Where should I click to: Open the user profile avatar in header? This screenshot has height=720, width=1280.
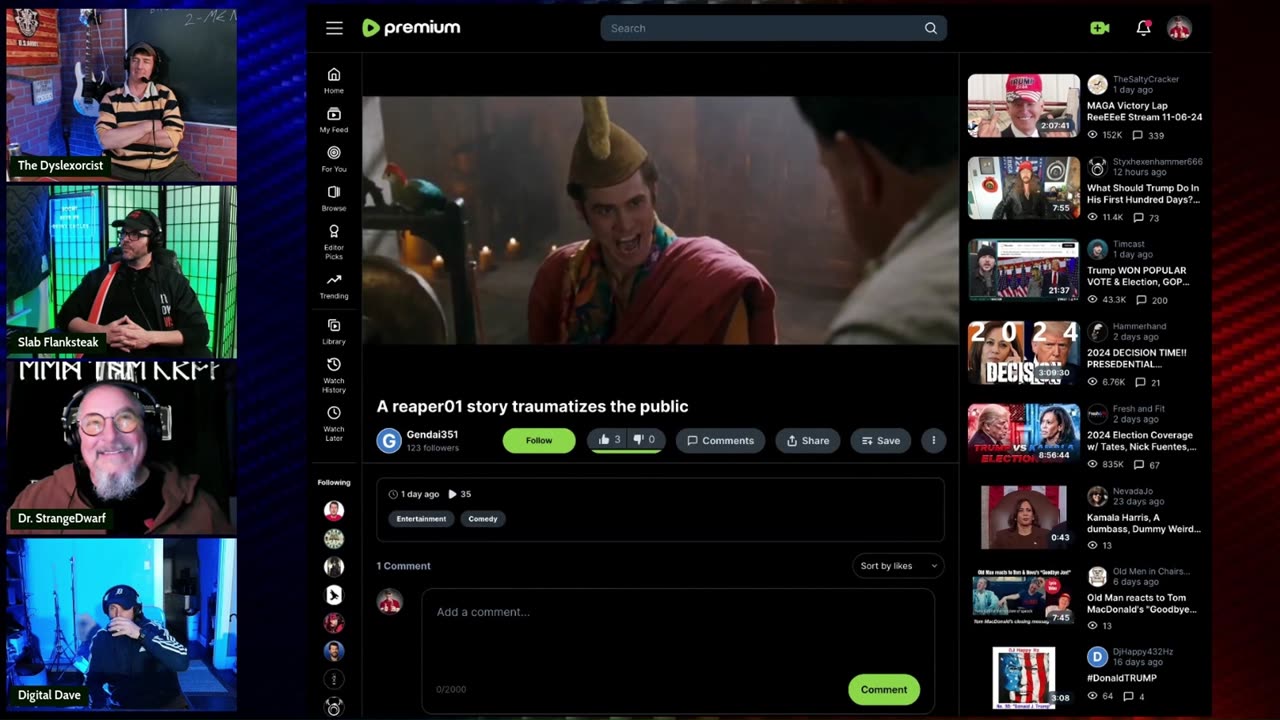pyautogui.click(x=1179, y=28)
